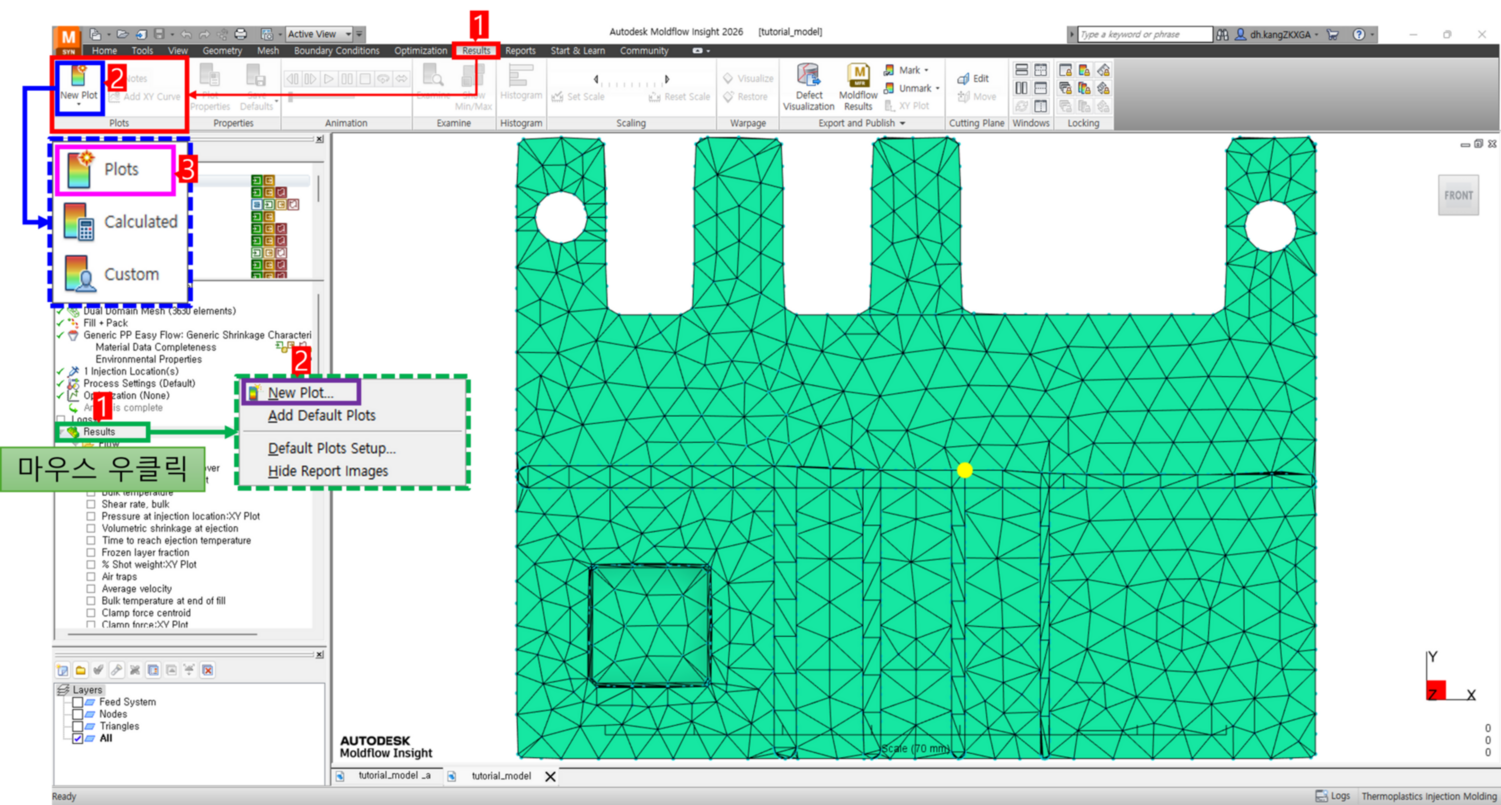Viewport: 1501px width, 805px height.
Task: Expand the Mark dropdown
Action: point(926,70)
